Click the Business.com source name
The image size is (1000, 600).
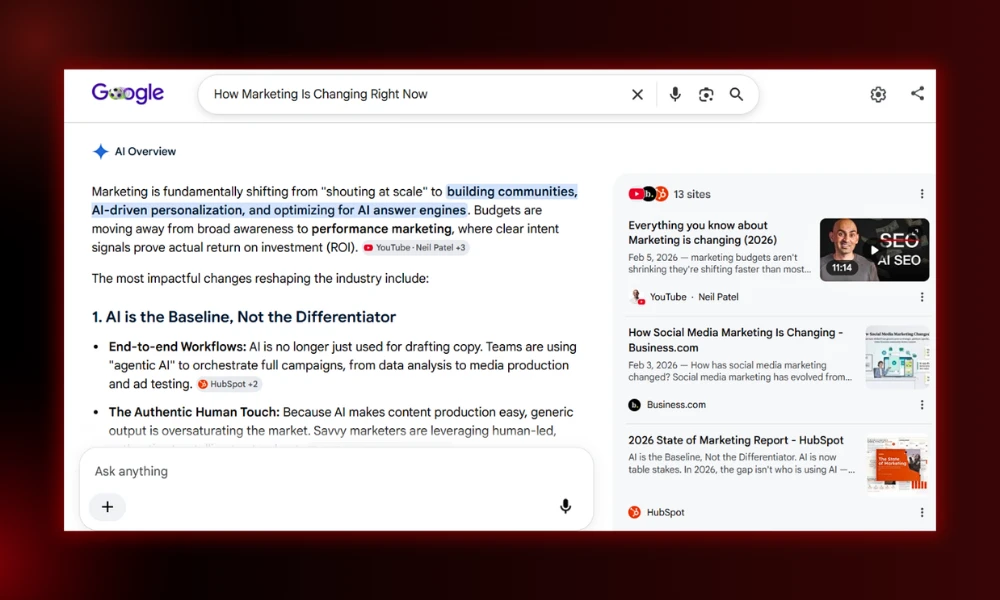pyautogui.click(x=676, y=405)
